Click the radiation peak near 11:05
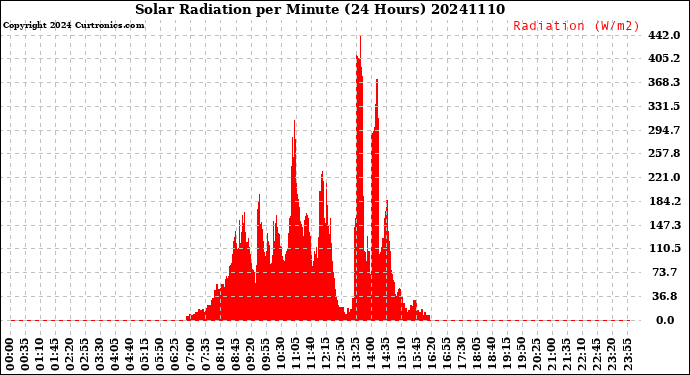 (294, 220)
